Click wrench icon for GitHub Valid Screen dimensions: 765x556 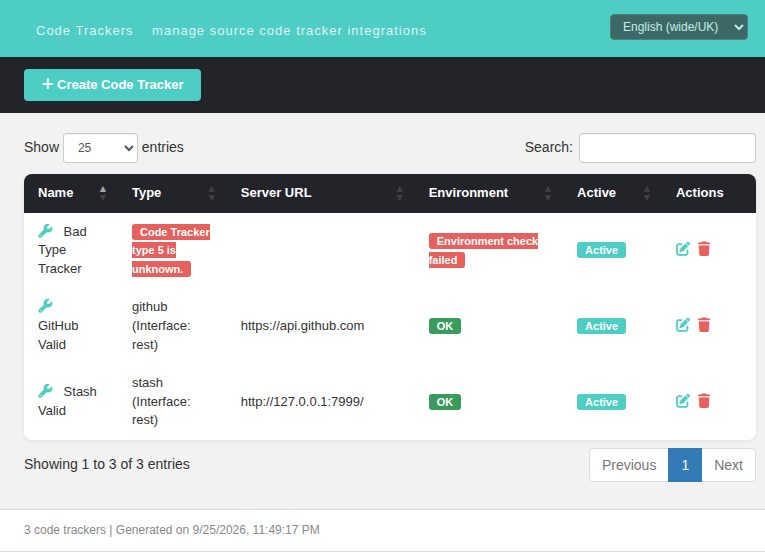point(45,306)
